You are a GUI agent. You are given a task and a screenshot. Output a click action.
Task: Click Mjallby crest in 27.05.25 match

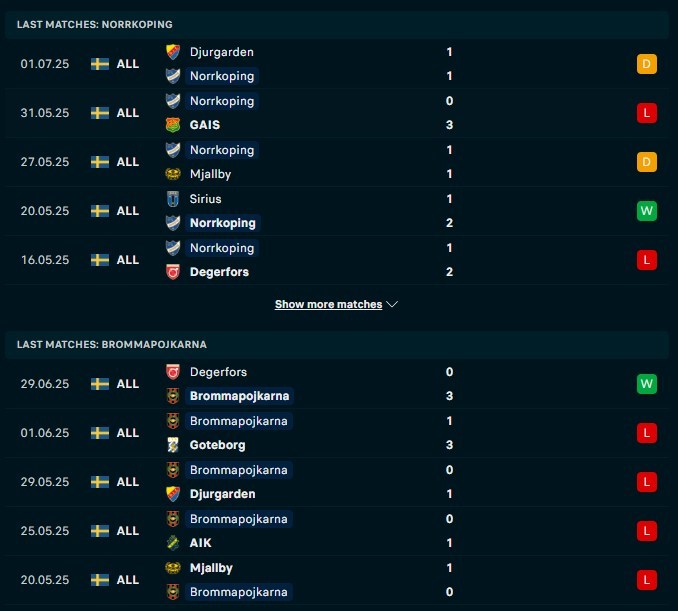pyautogui.click(x=173, y=174)
